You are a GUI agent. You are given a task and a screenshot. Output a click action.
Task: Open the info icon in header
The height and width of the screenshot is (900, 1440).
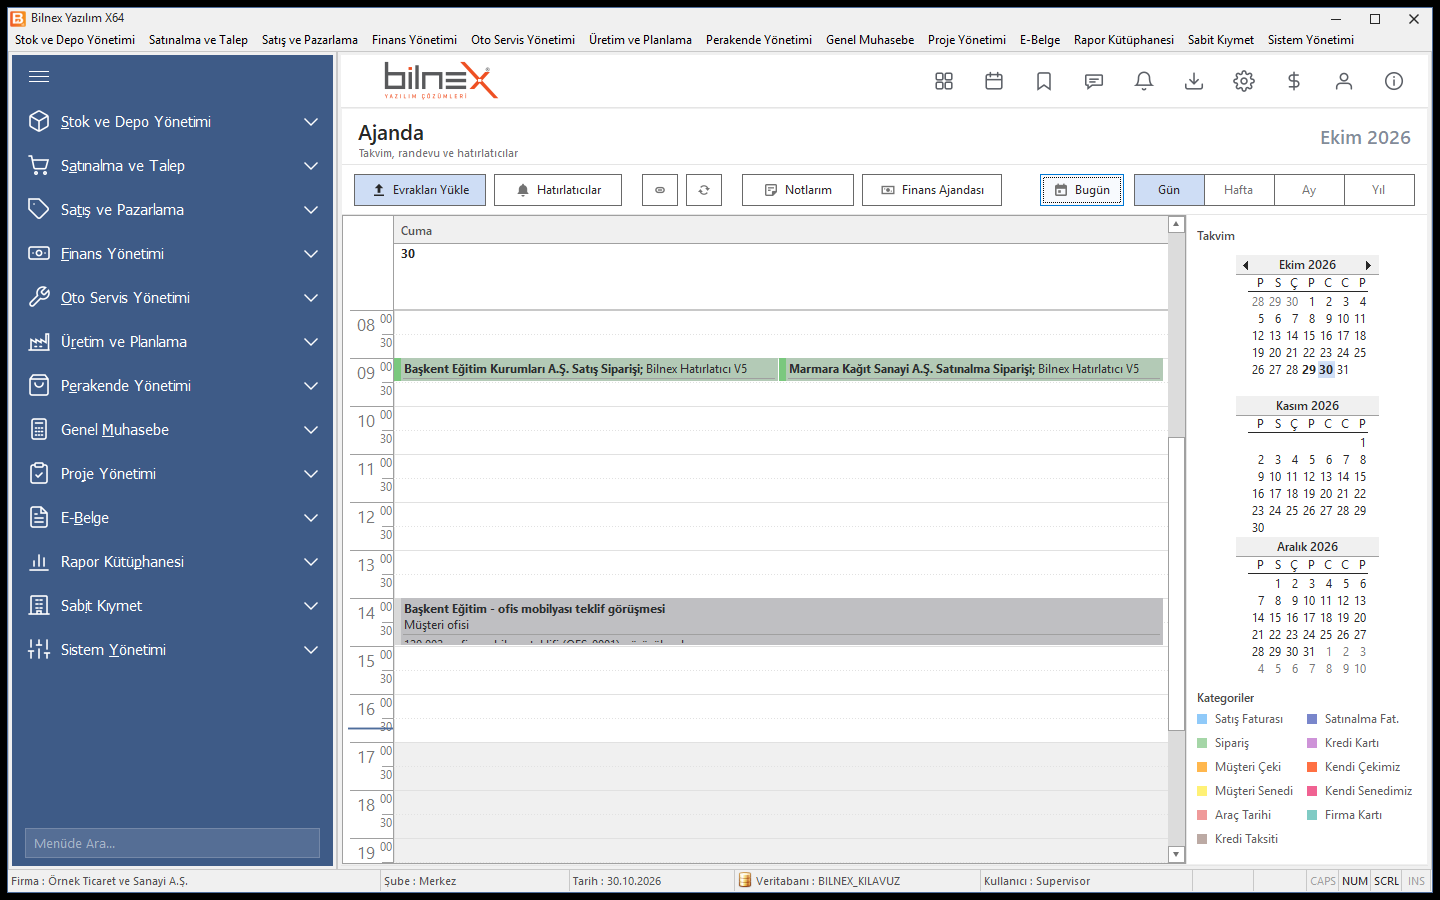pos(1394,81)
